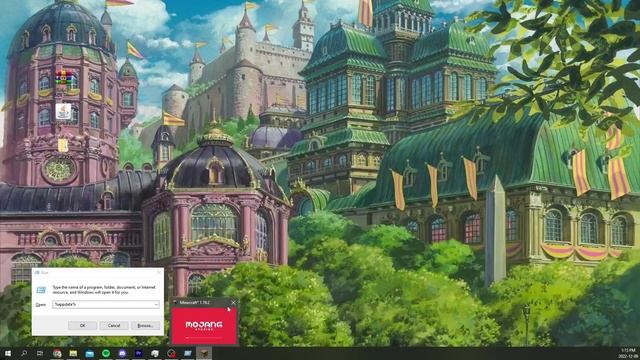
Task: Click the Run instruction text
Action: 104,290
